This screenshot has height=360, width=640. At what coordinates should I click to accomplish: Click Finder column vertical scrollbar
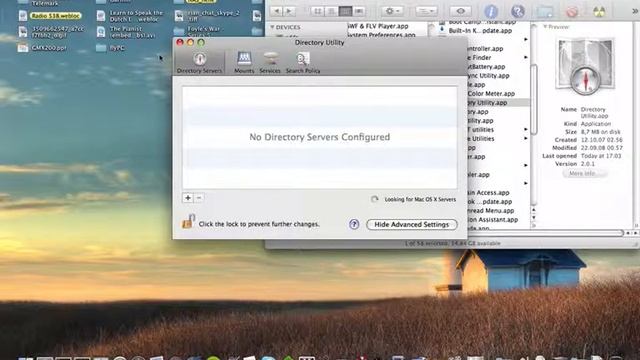[x=533, y=100]
